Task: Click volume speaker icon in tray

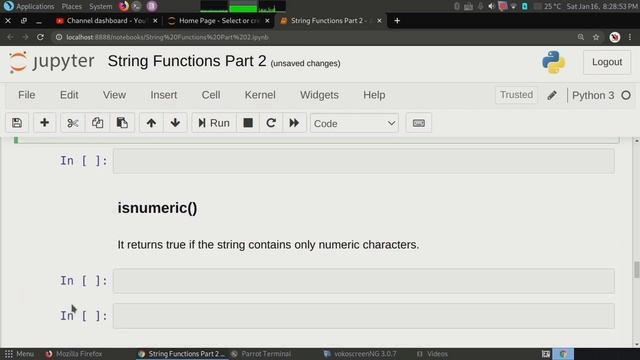Action: [x=491, y=6]
